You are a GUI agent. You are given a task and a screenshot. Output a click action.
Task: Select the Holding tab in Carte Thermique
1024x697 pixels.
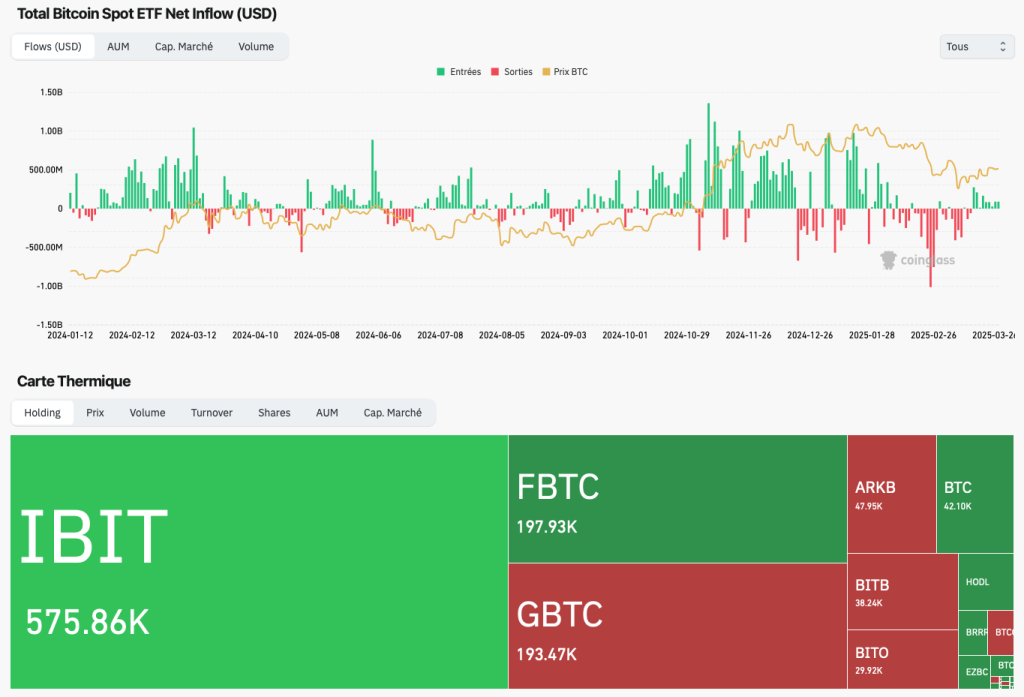42,413
